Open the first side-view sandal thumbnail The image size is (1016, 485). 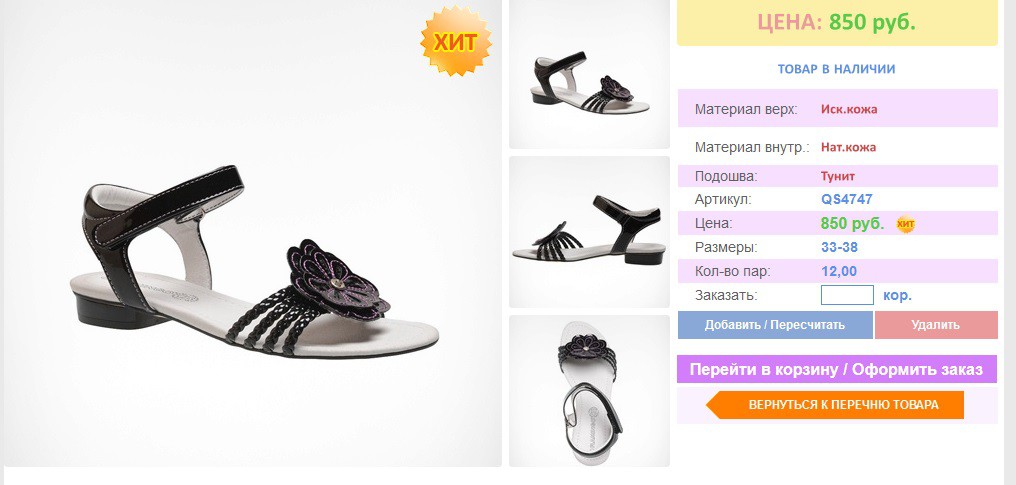pos(589,74)
